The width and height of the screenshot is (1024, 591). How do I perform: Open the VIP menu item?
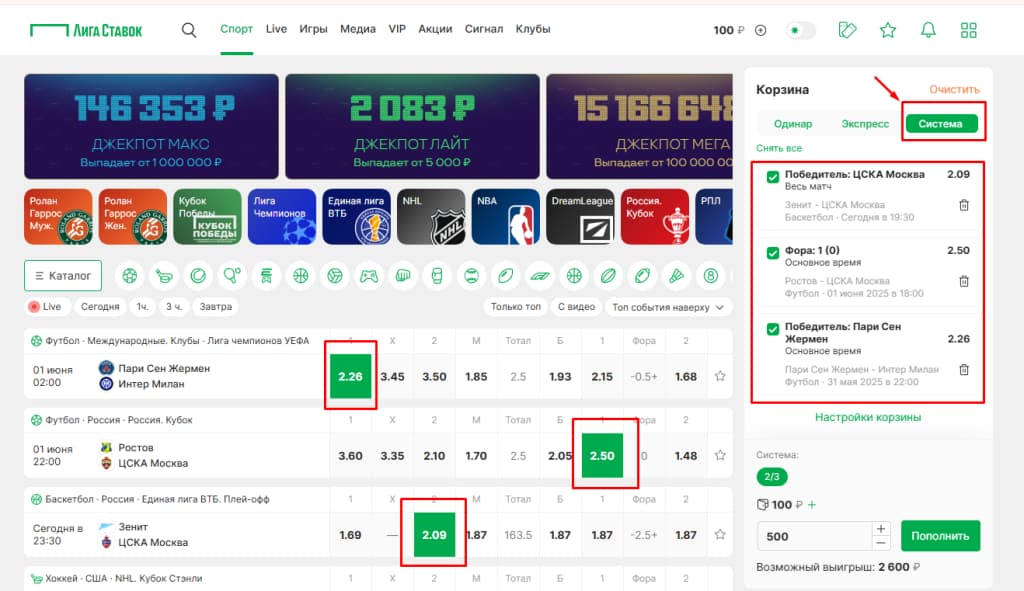click(397, 29)
